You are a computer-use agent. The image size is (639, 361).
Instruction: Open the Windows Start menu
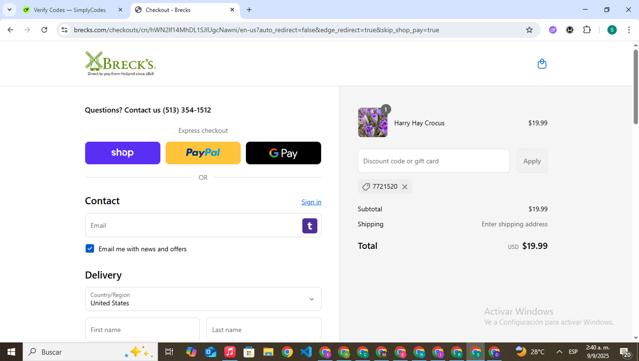11,352
